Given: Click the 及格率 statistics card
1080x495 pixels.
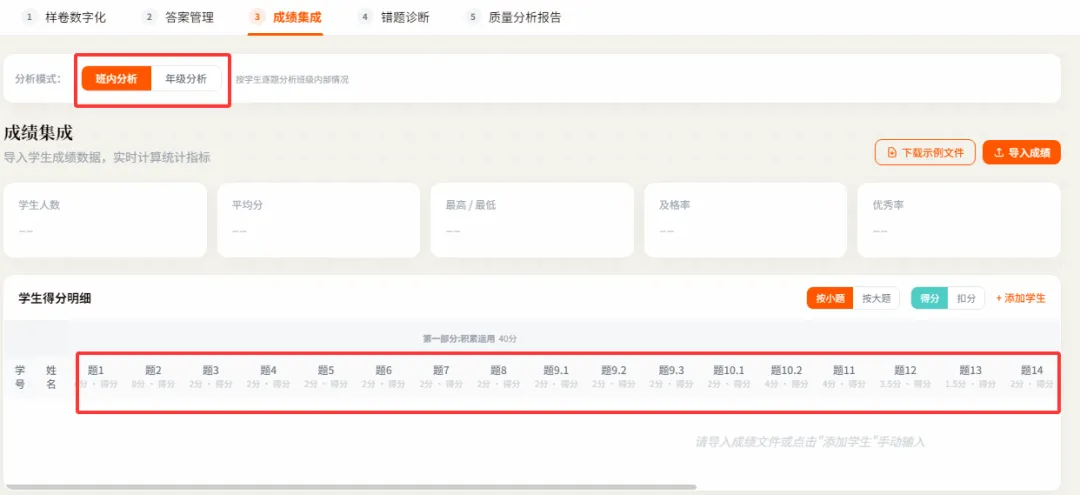Looking at the screenshot, I should point(745,220).
